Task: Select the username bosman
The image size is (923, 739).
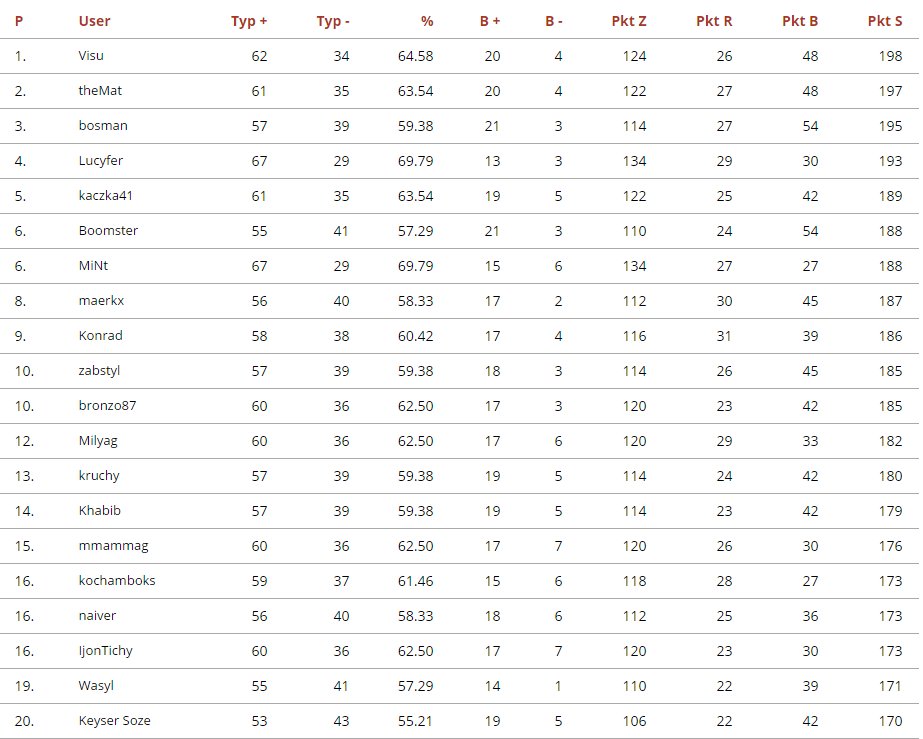Action: point(103,126)
